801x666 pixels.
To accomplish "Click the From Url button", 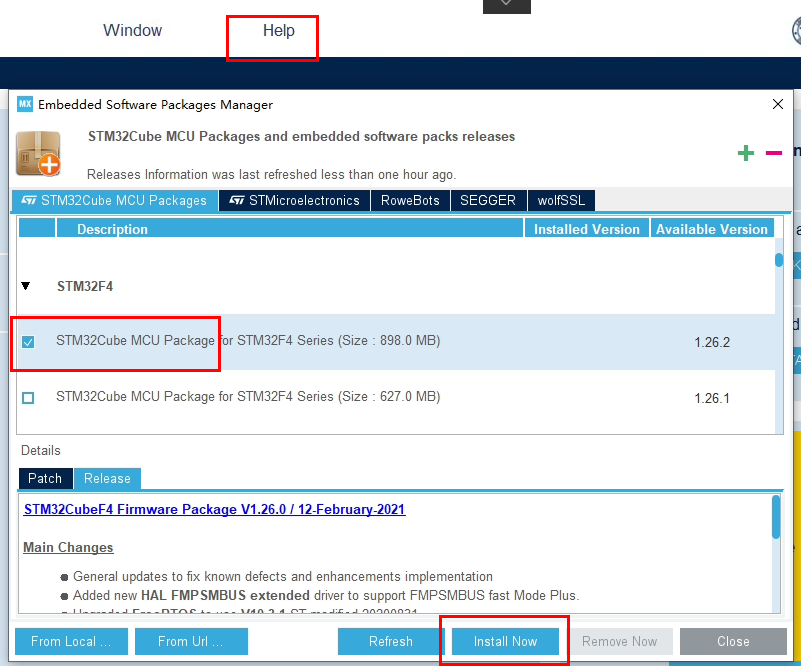I will click(x=191, y=641).
